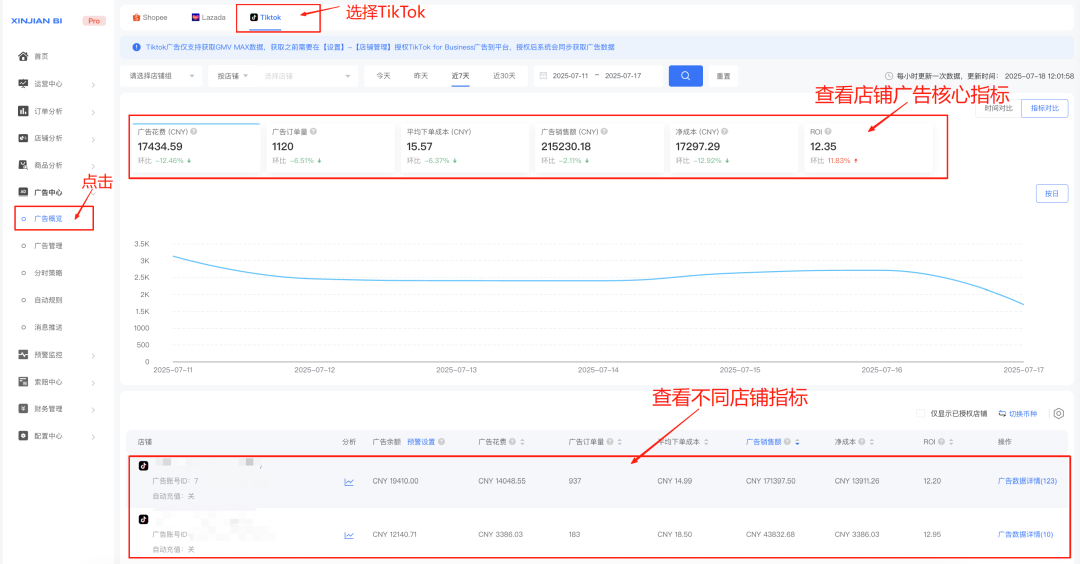Open 广告管理 in sidebar submenu

pyautogui.click(x=48, y=246)
